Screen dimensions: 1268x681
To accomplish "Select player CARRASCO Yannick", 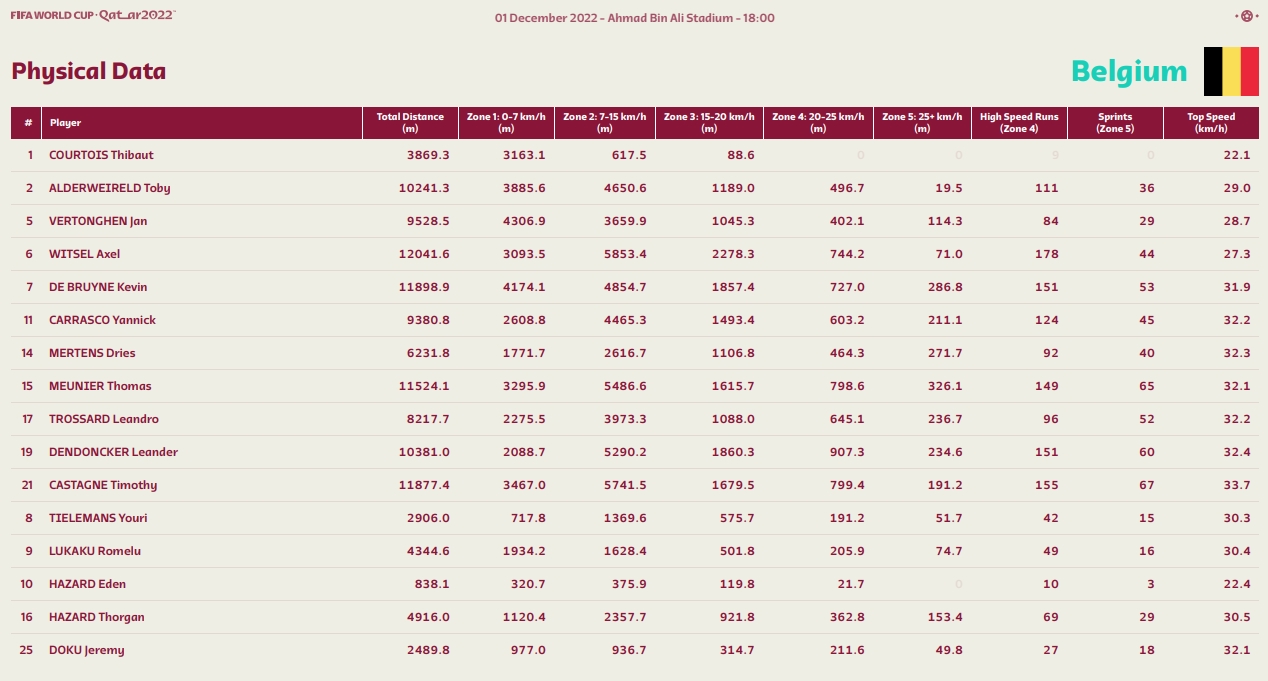I will click(102, 320).
